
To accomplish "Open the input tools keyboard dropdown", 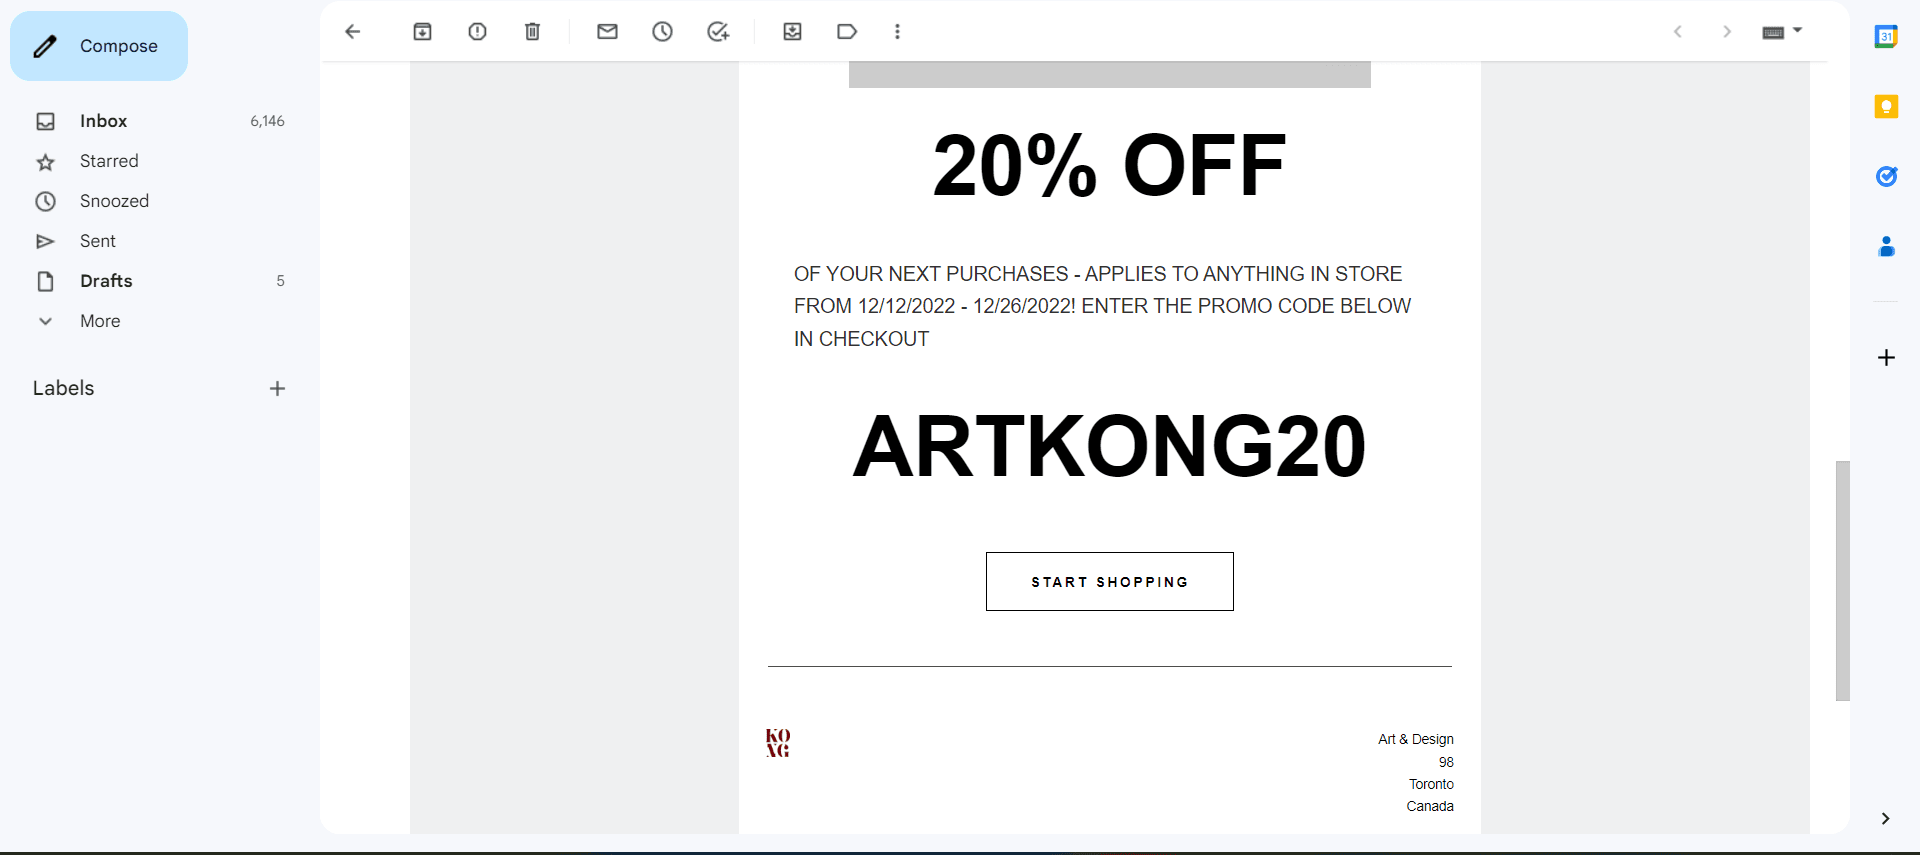I will coord(1782,32).
